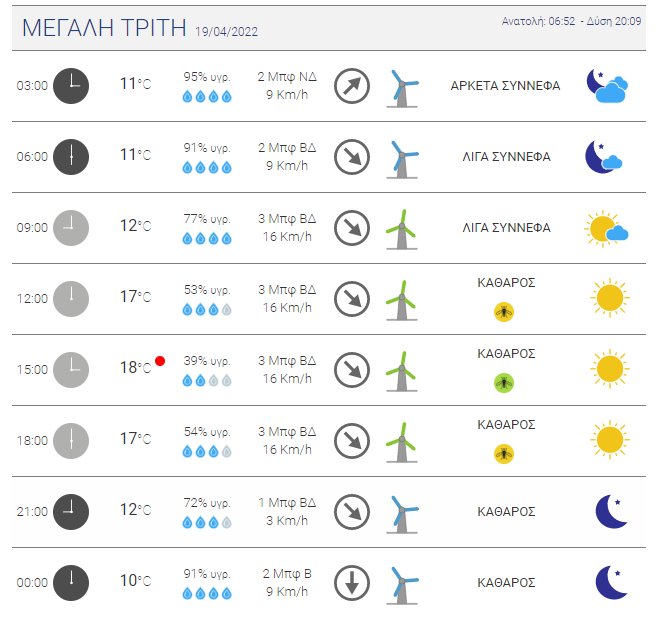Click the blue wind turbine at 06:00
Image resolution: width=662 pixels, height=617 pixels.
(x=402, y=159)
